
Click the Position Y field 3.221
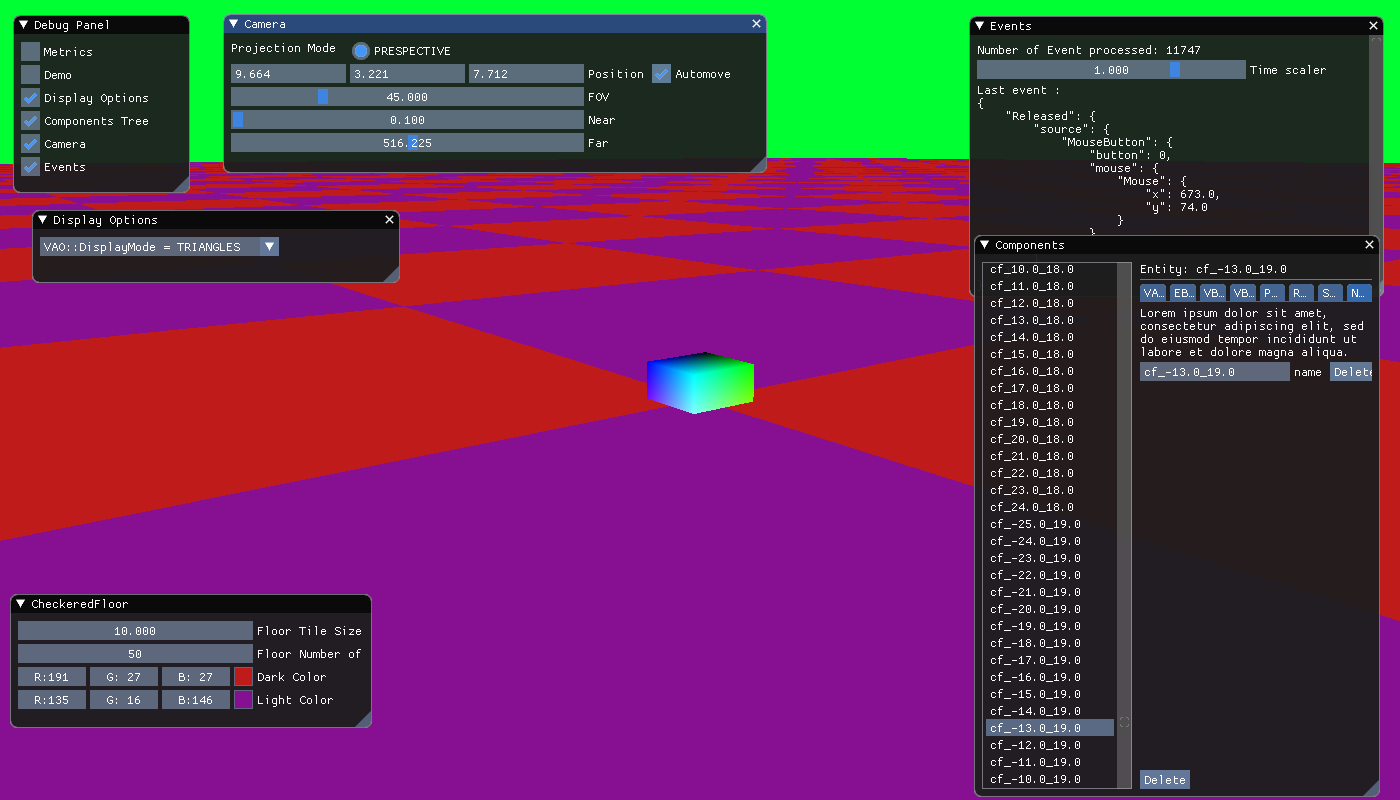(407, 74)
